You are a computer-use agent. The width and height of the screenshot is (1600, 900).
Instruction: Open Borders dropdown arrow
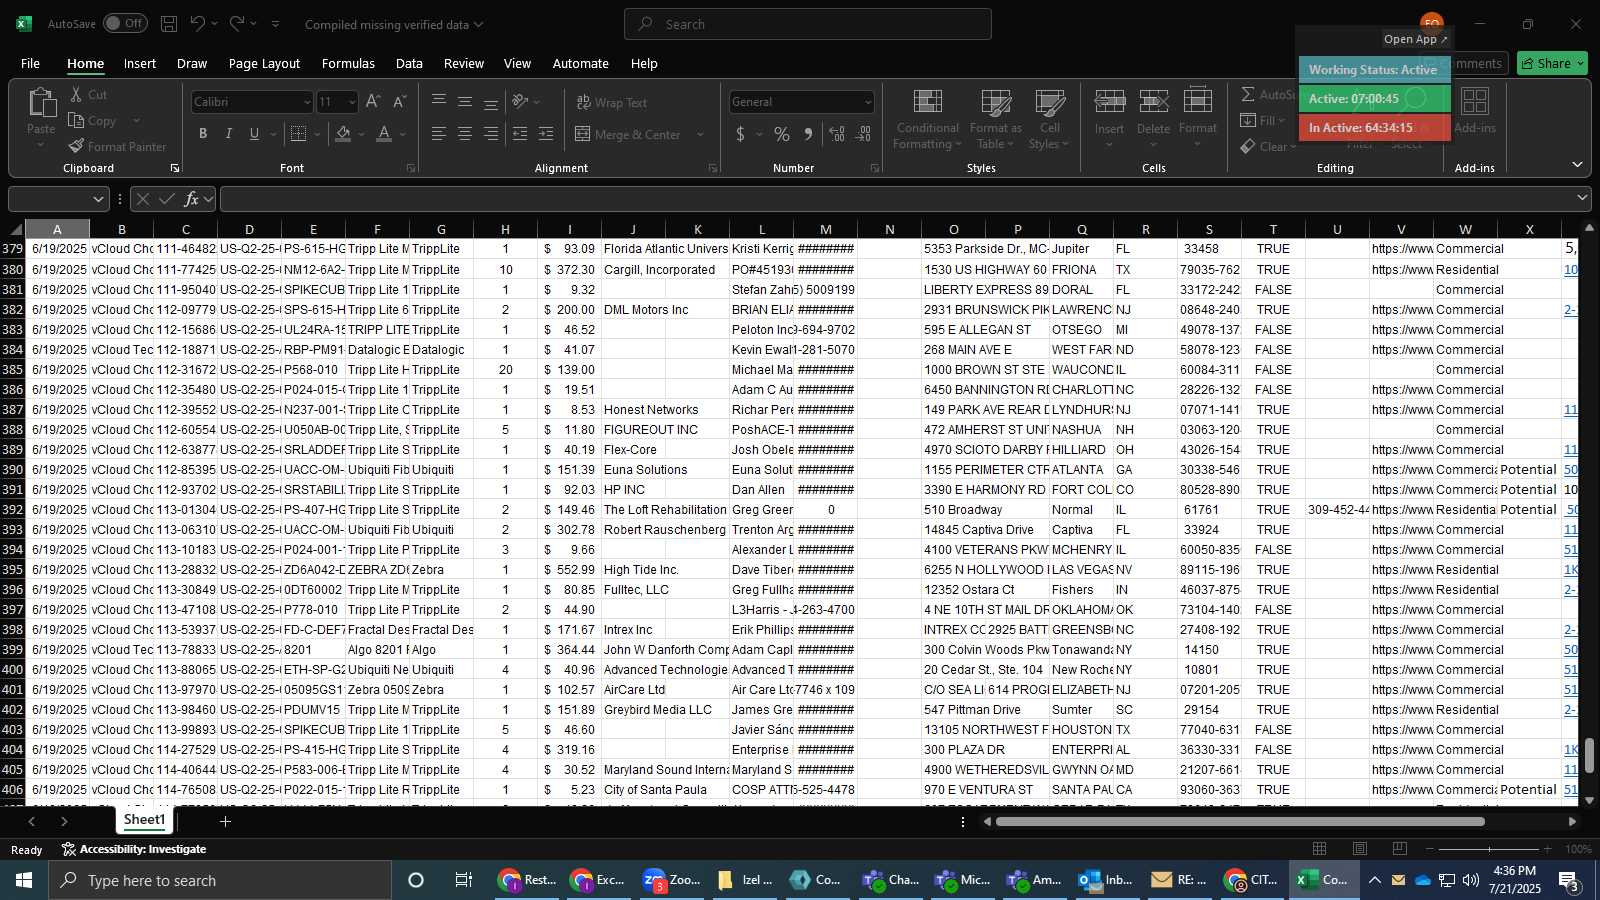pyautogui.click(x=318, y=134)
